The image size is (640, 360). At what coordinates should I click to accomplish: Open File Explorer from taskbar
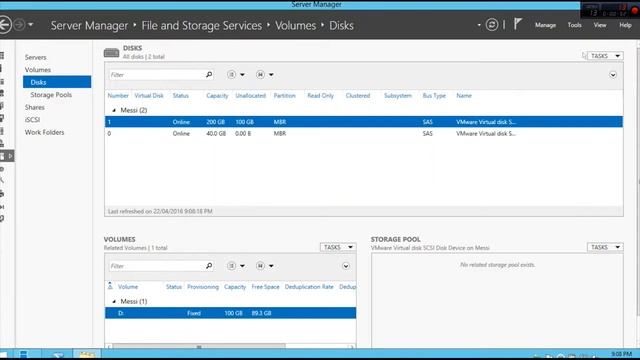pyautogui.click(x=87, y=354)
